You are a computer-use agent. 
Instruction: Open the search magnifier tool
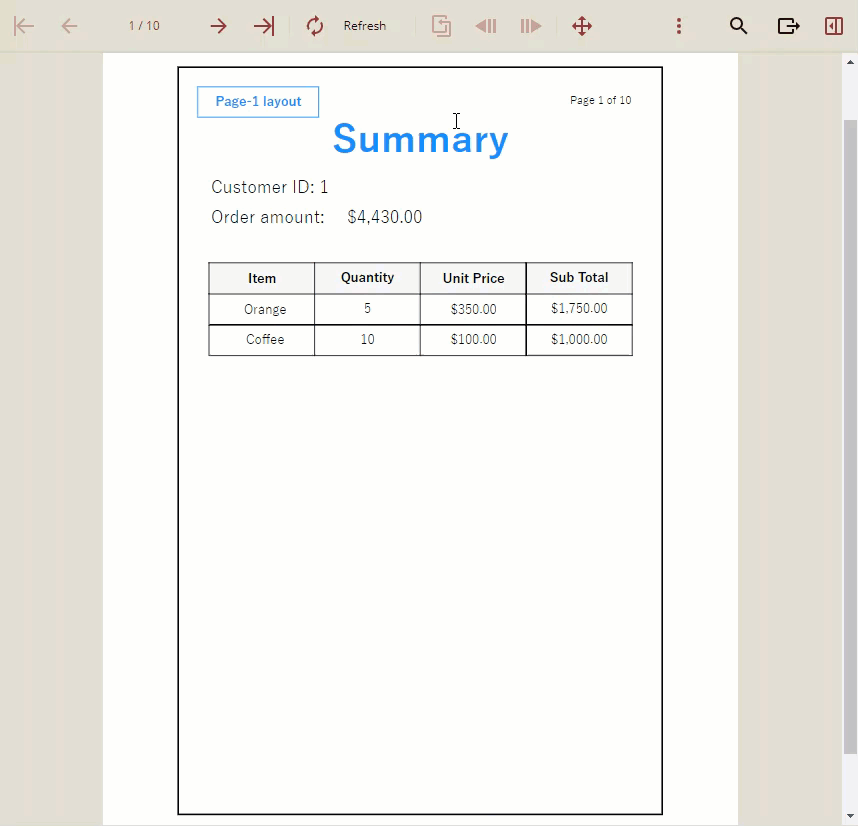coord(738,26)
